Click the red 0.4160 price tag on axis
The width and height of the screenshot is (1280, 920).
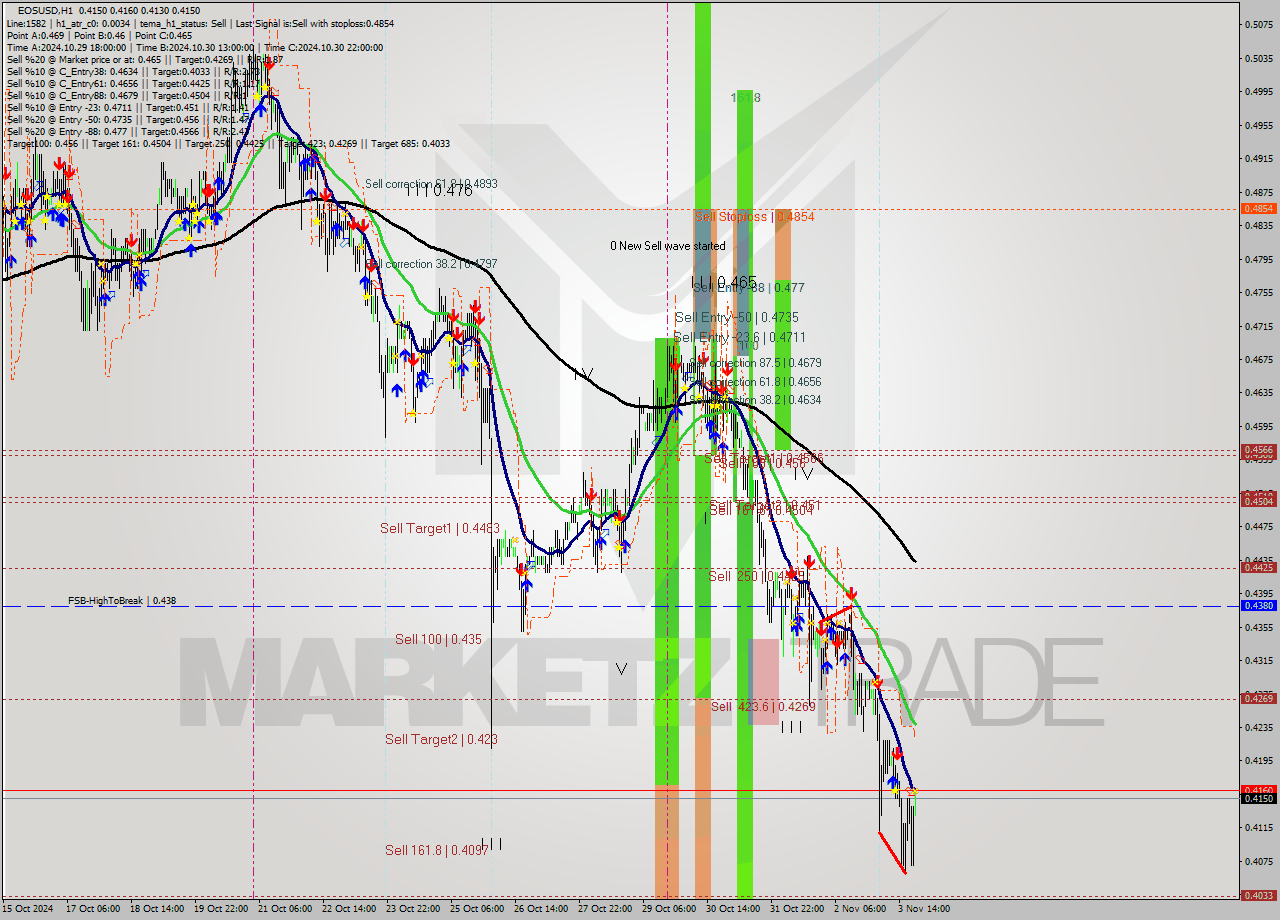pos(1258,789)
